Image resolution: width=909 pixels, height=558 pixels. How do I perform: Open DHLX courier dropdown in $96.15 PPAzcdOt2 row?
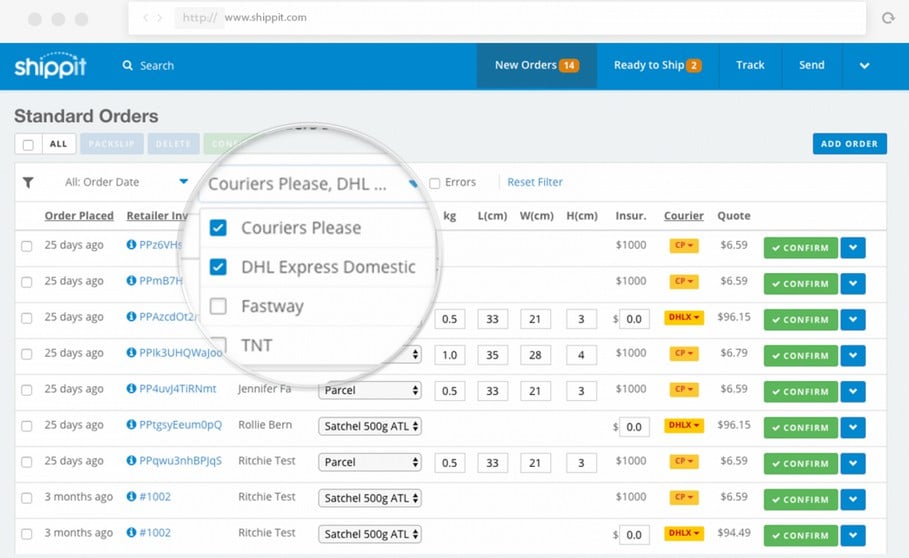tap(683, 318)
